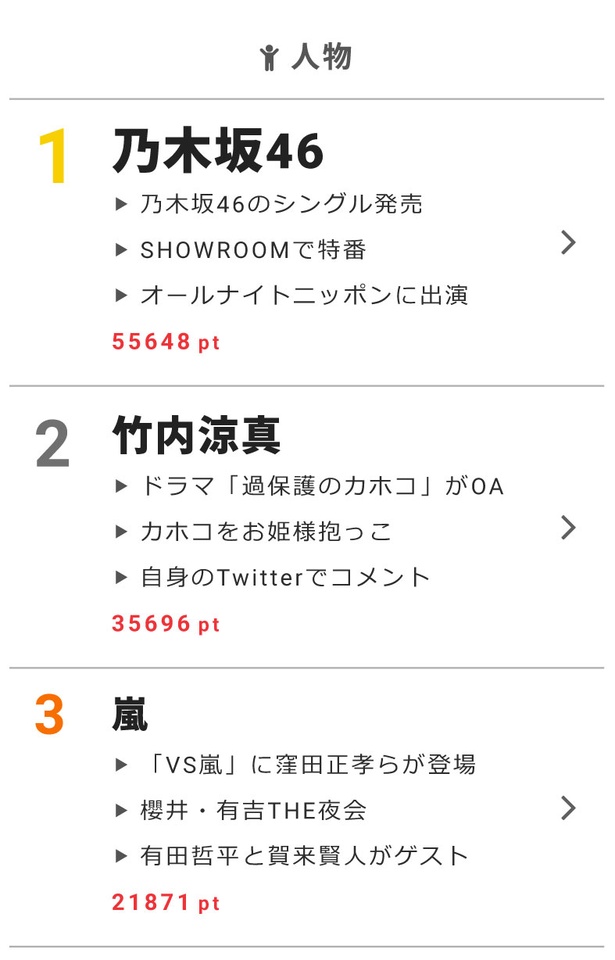Click the triangle bullet before カホコをお姫様抱っこ

(x=121, y=532)
